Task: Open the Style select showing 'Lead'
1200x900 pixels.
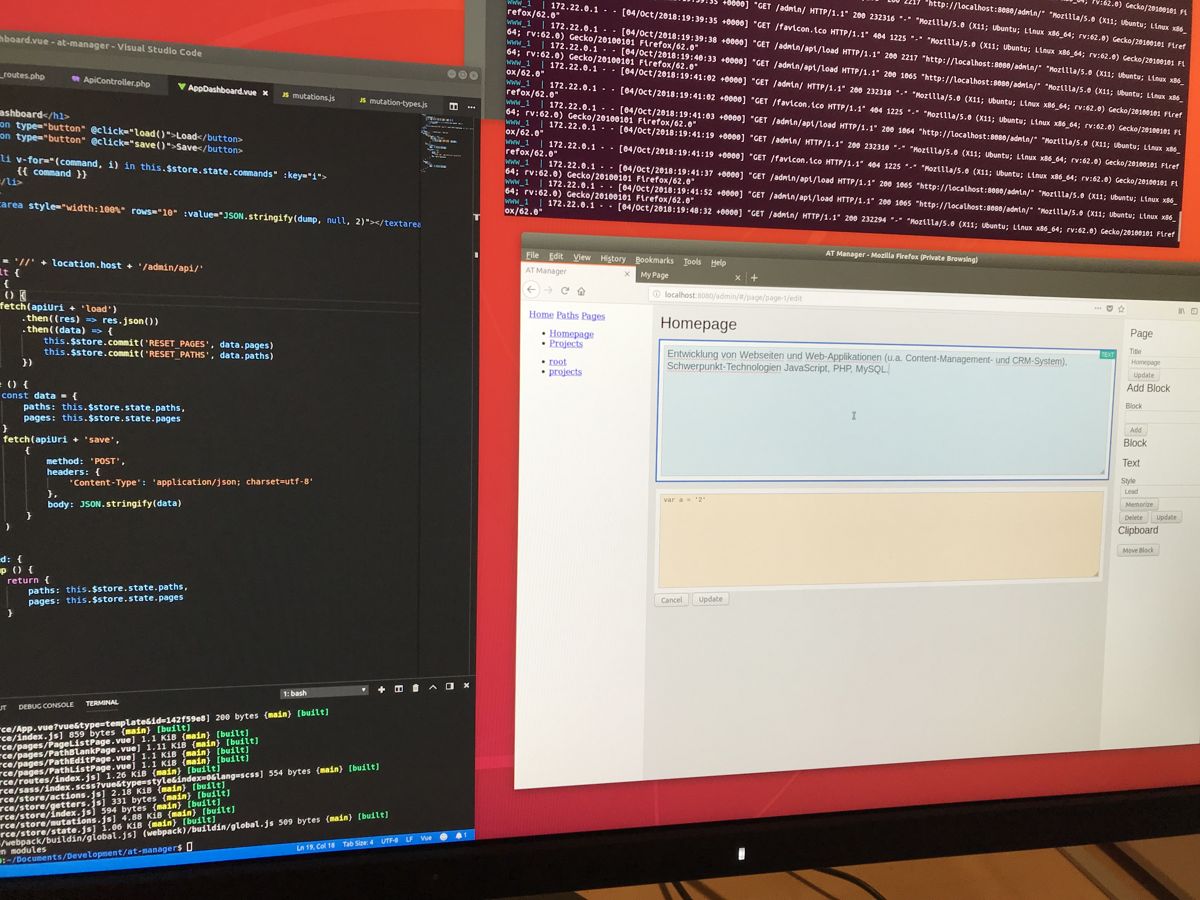Action: click(x=1160, y=492)
